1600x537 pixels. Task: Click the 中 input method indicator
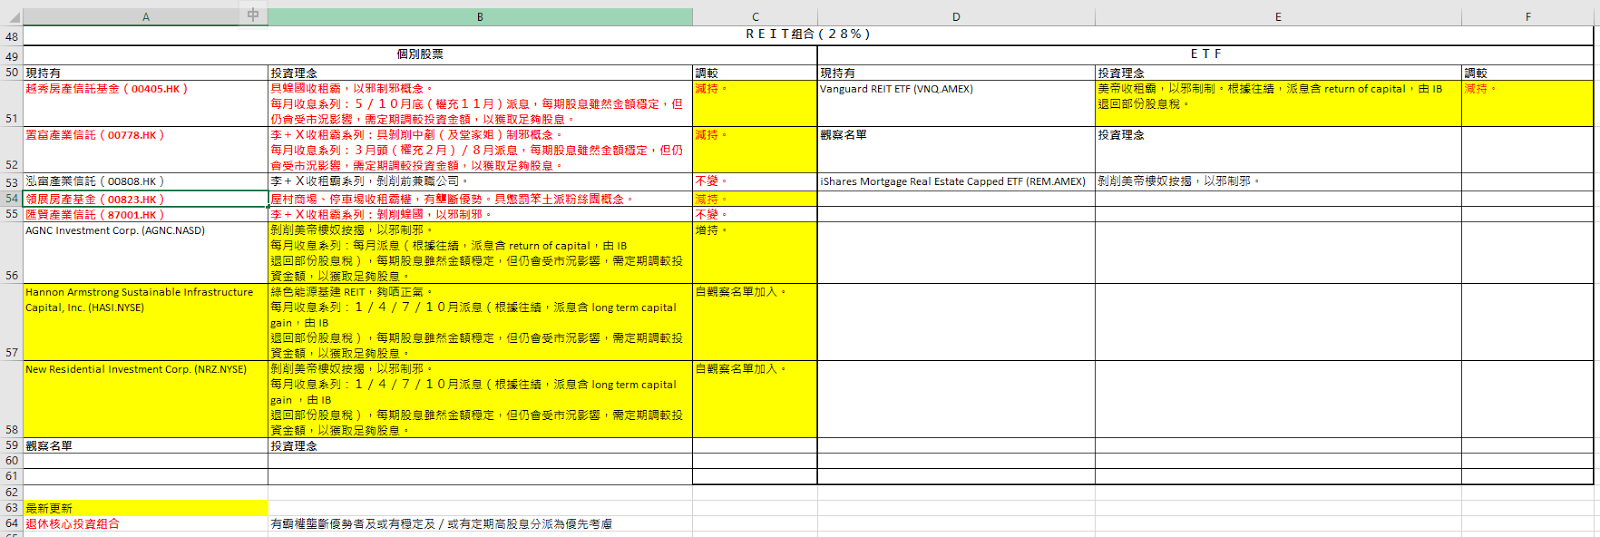[253, 15]
